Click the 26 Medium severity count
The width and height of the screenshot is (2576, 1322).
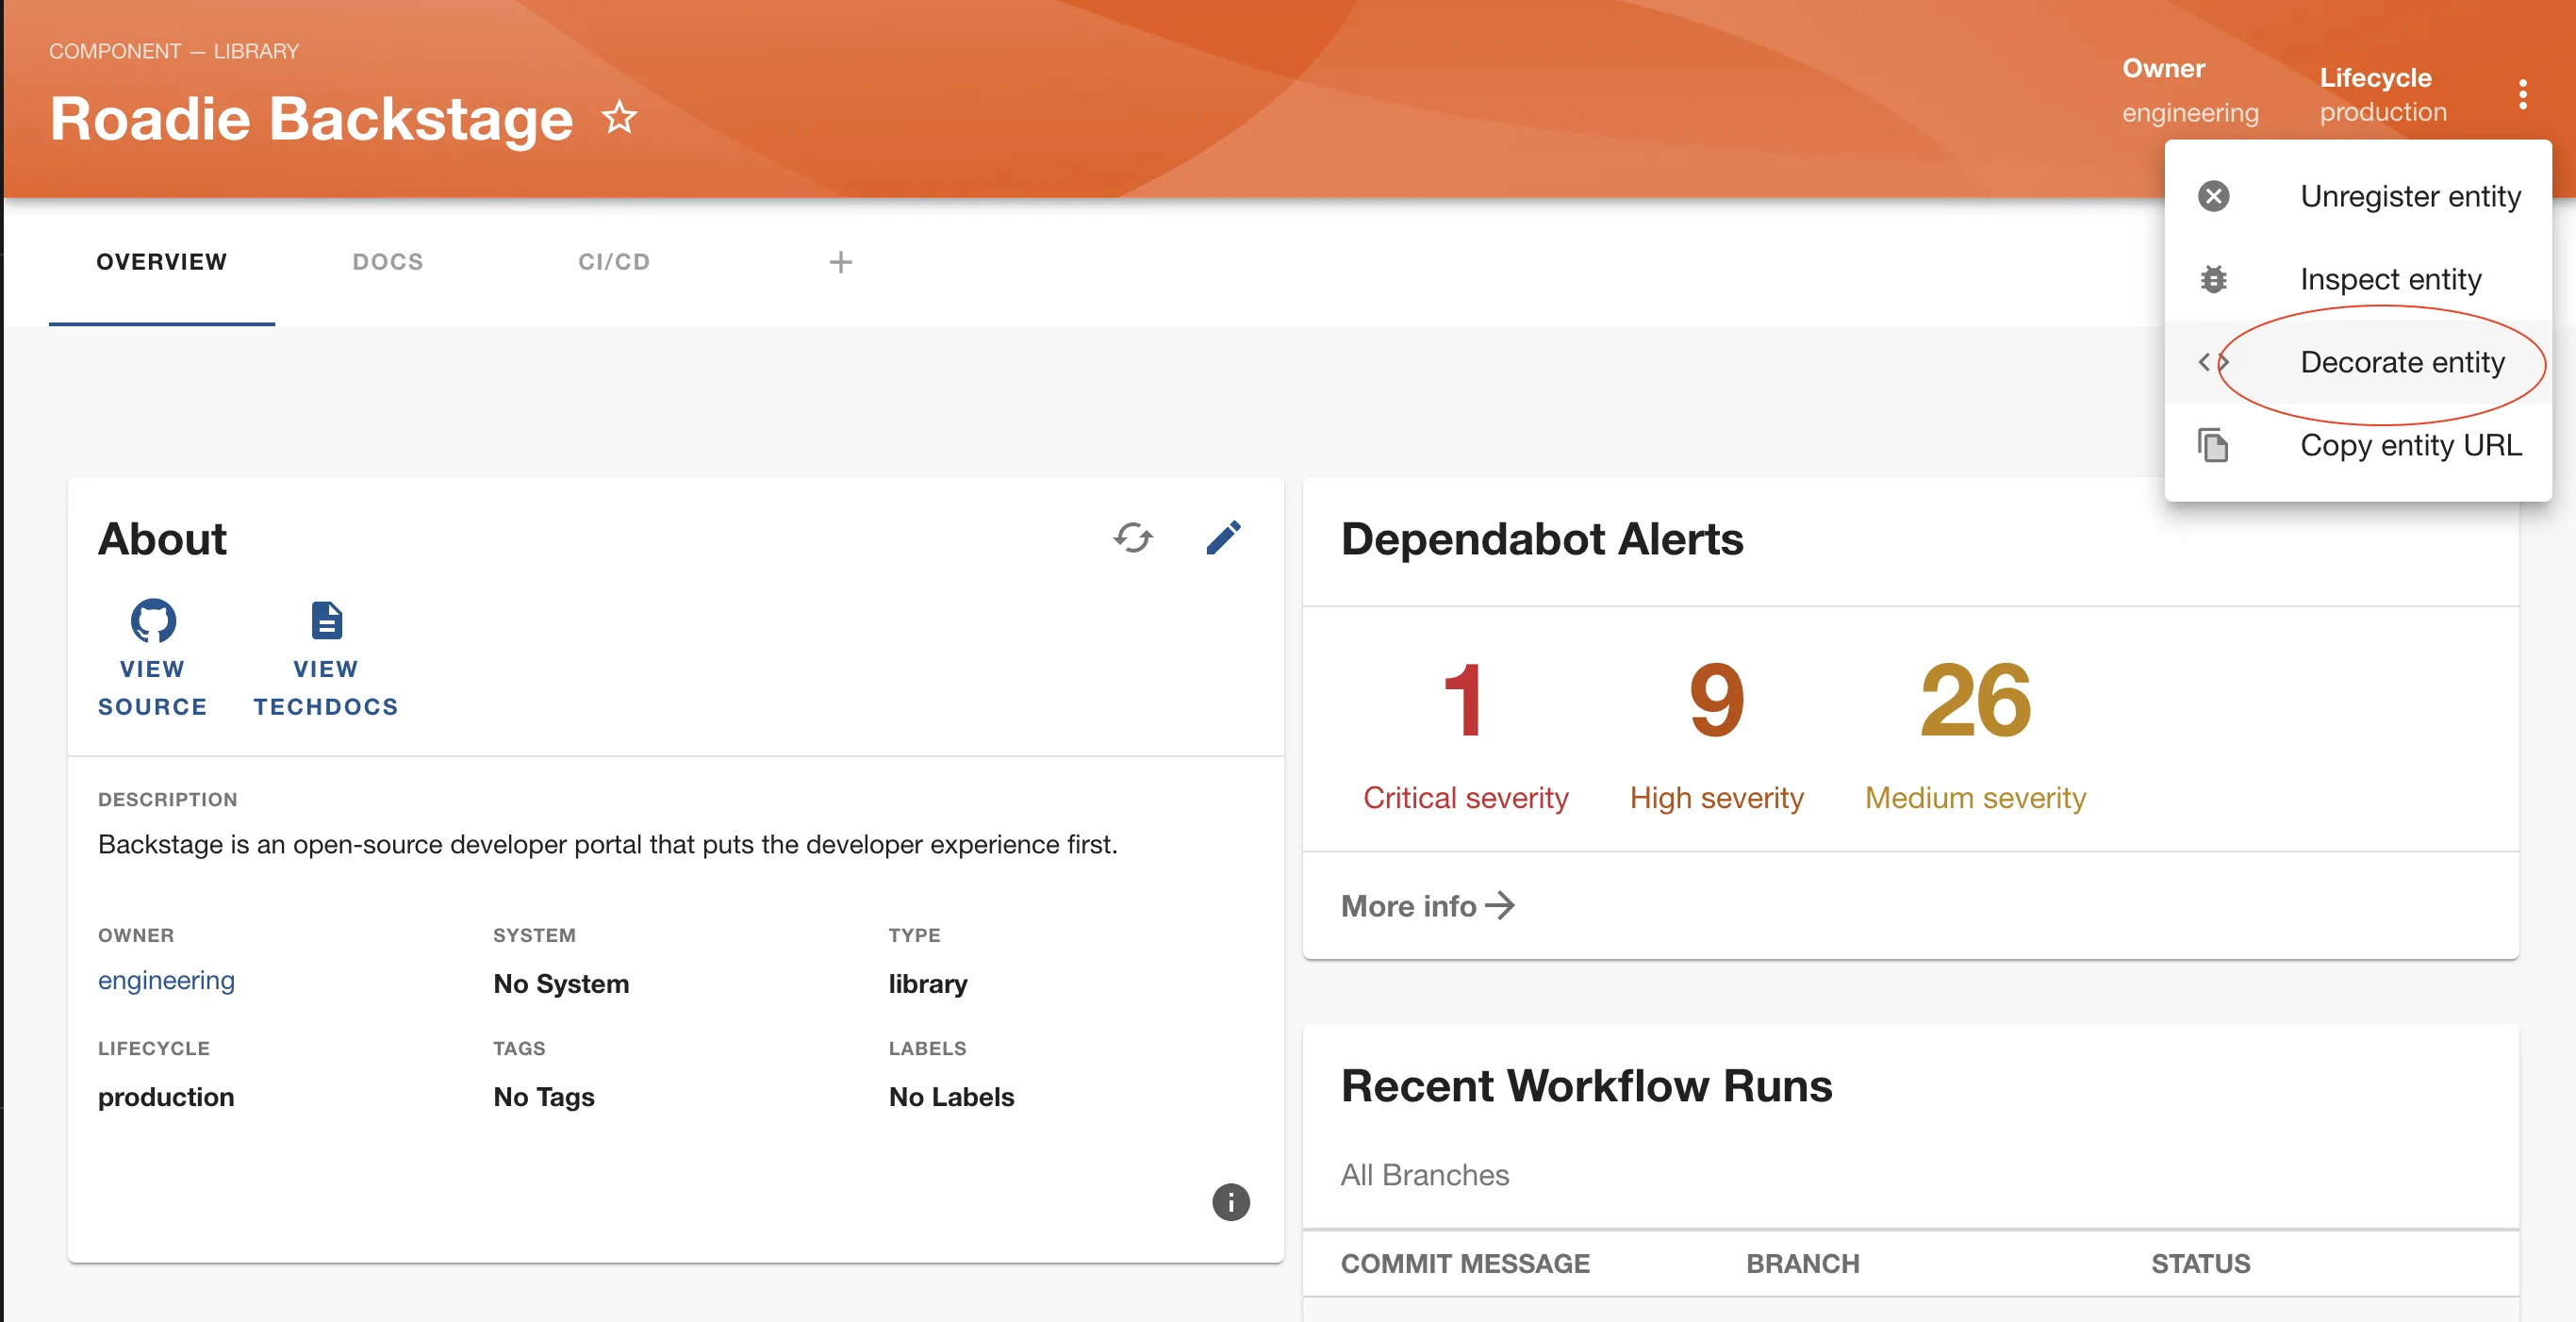coord(1975,702)
